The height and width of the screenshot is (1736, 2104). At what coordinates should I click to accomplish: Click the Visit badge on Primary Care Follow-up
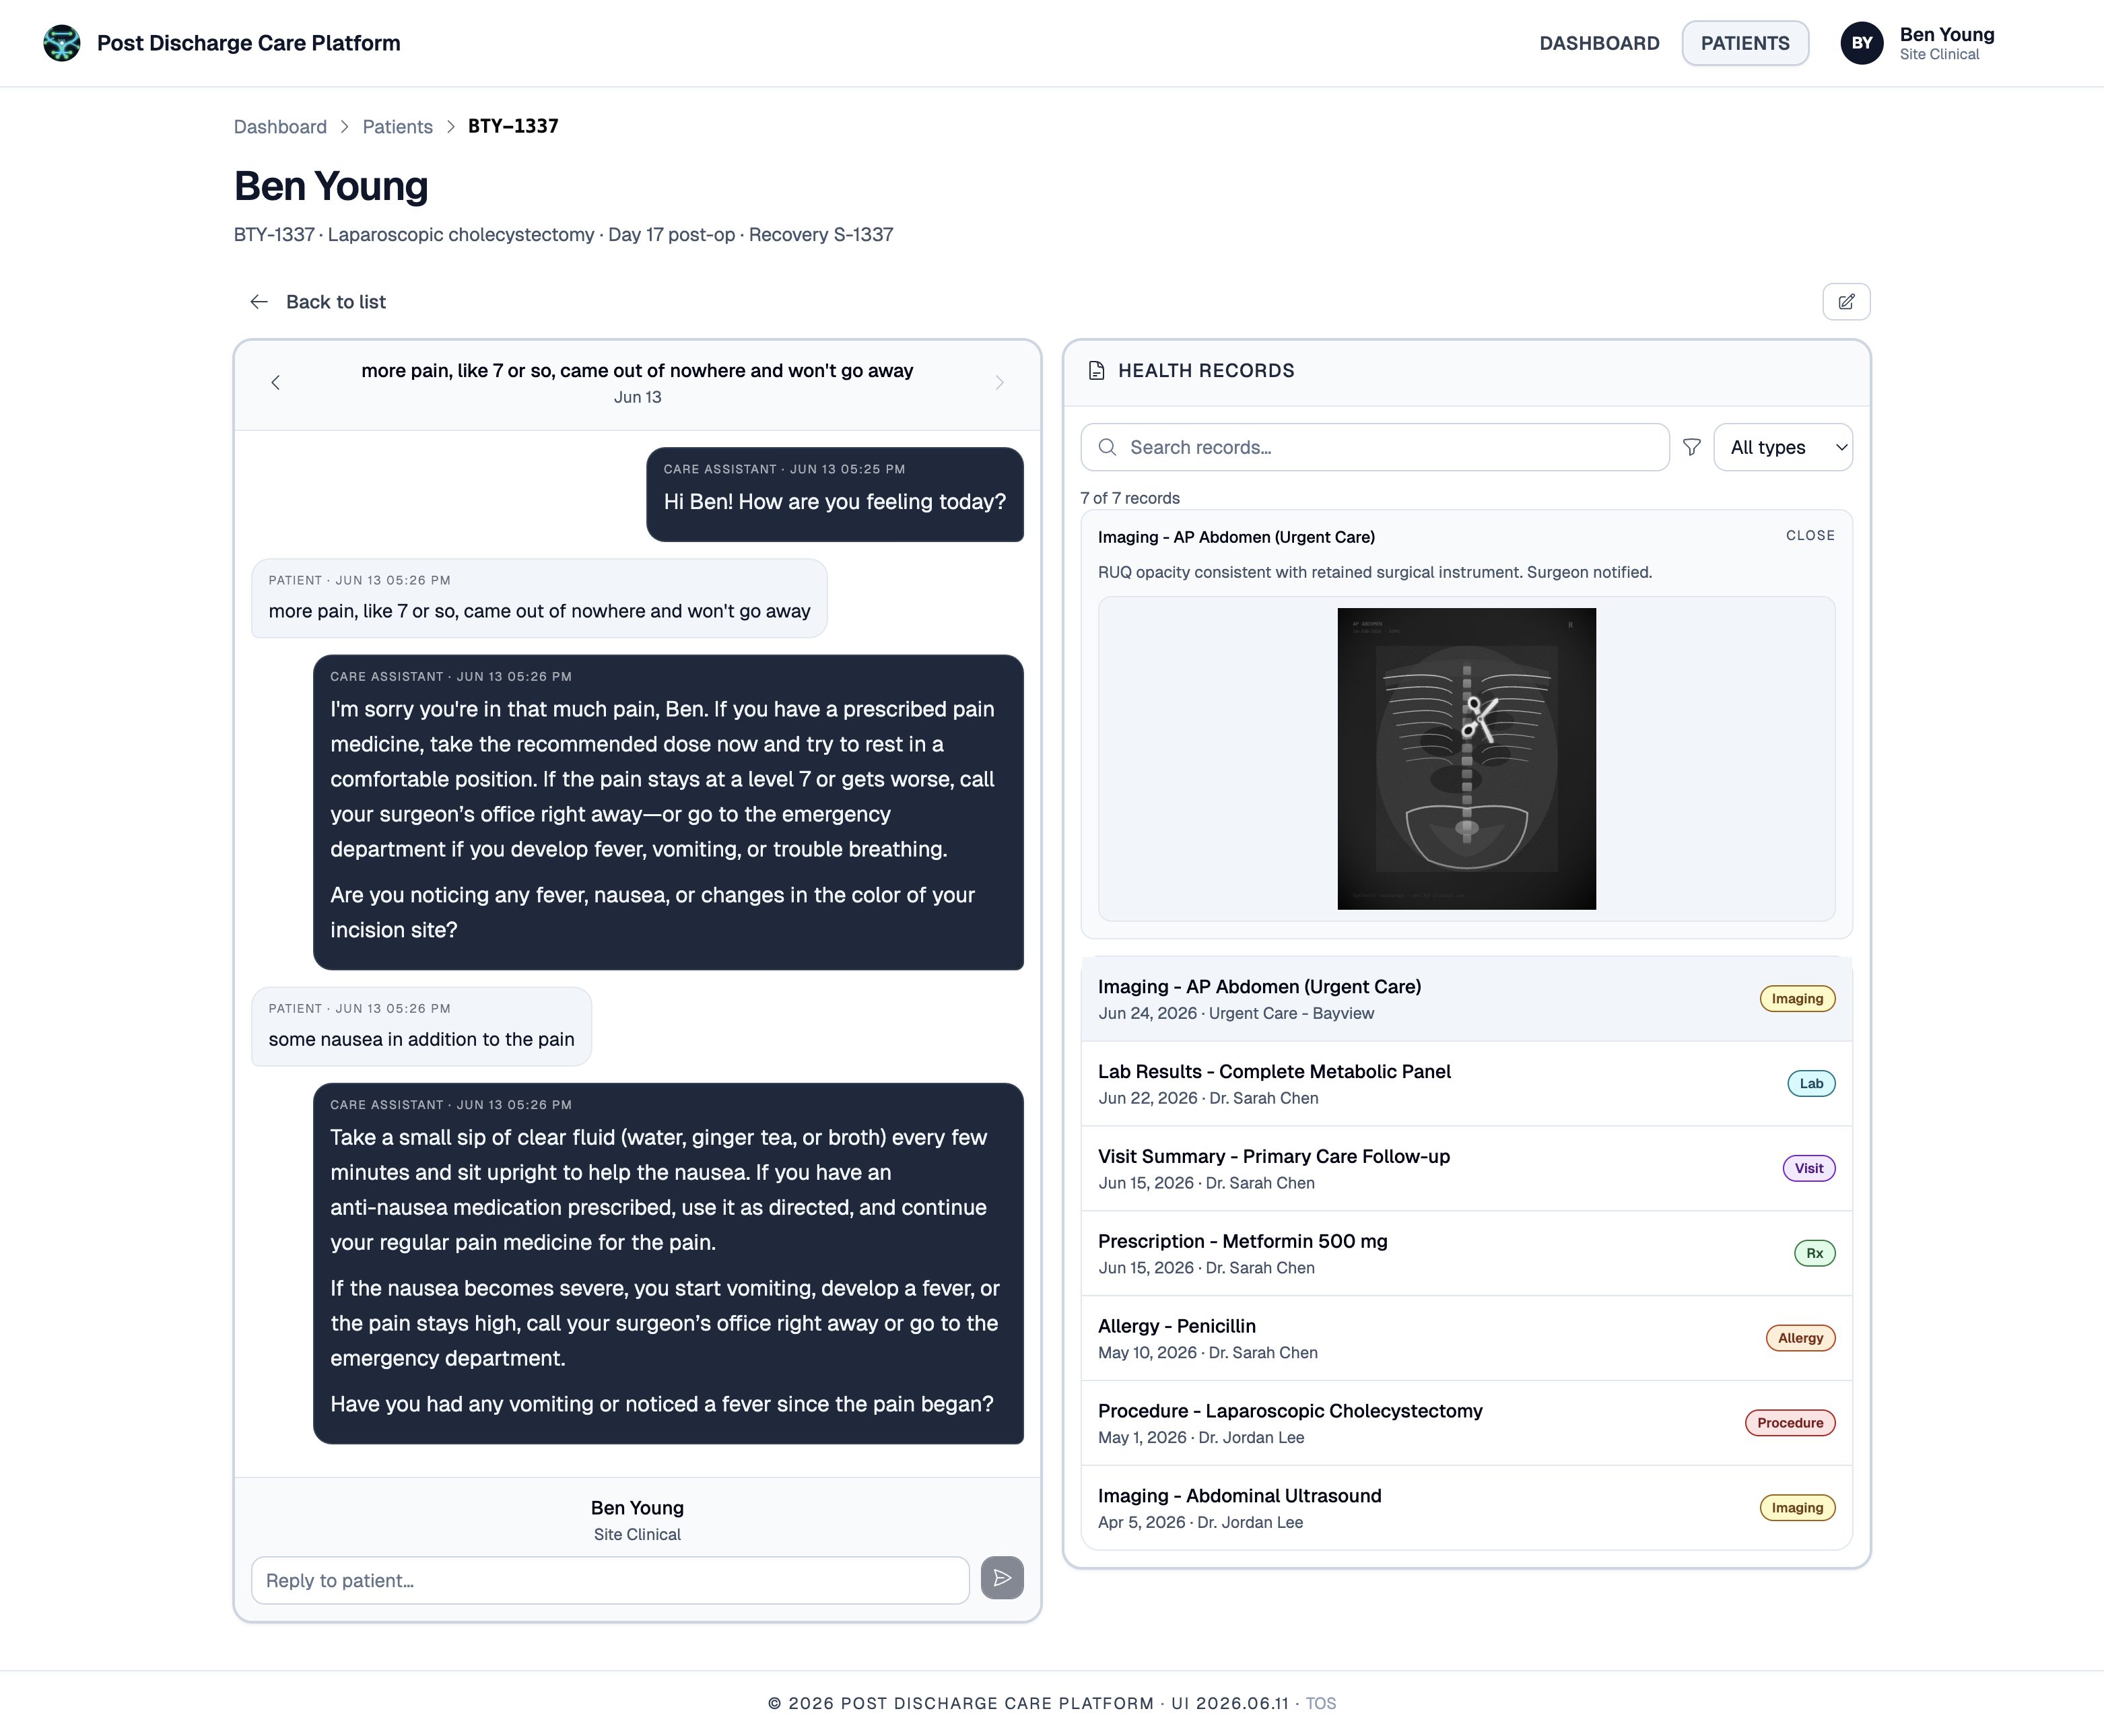1809,1169
